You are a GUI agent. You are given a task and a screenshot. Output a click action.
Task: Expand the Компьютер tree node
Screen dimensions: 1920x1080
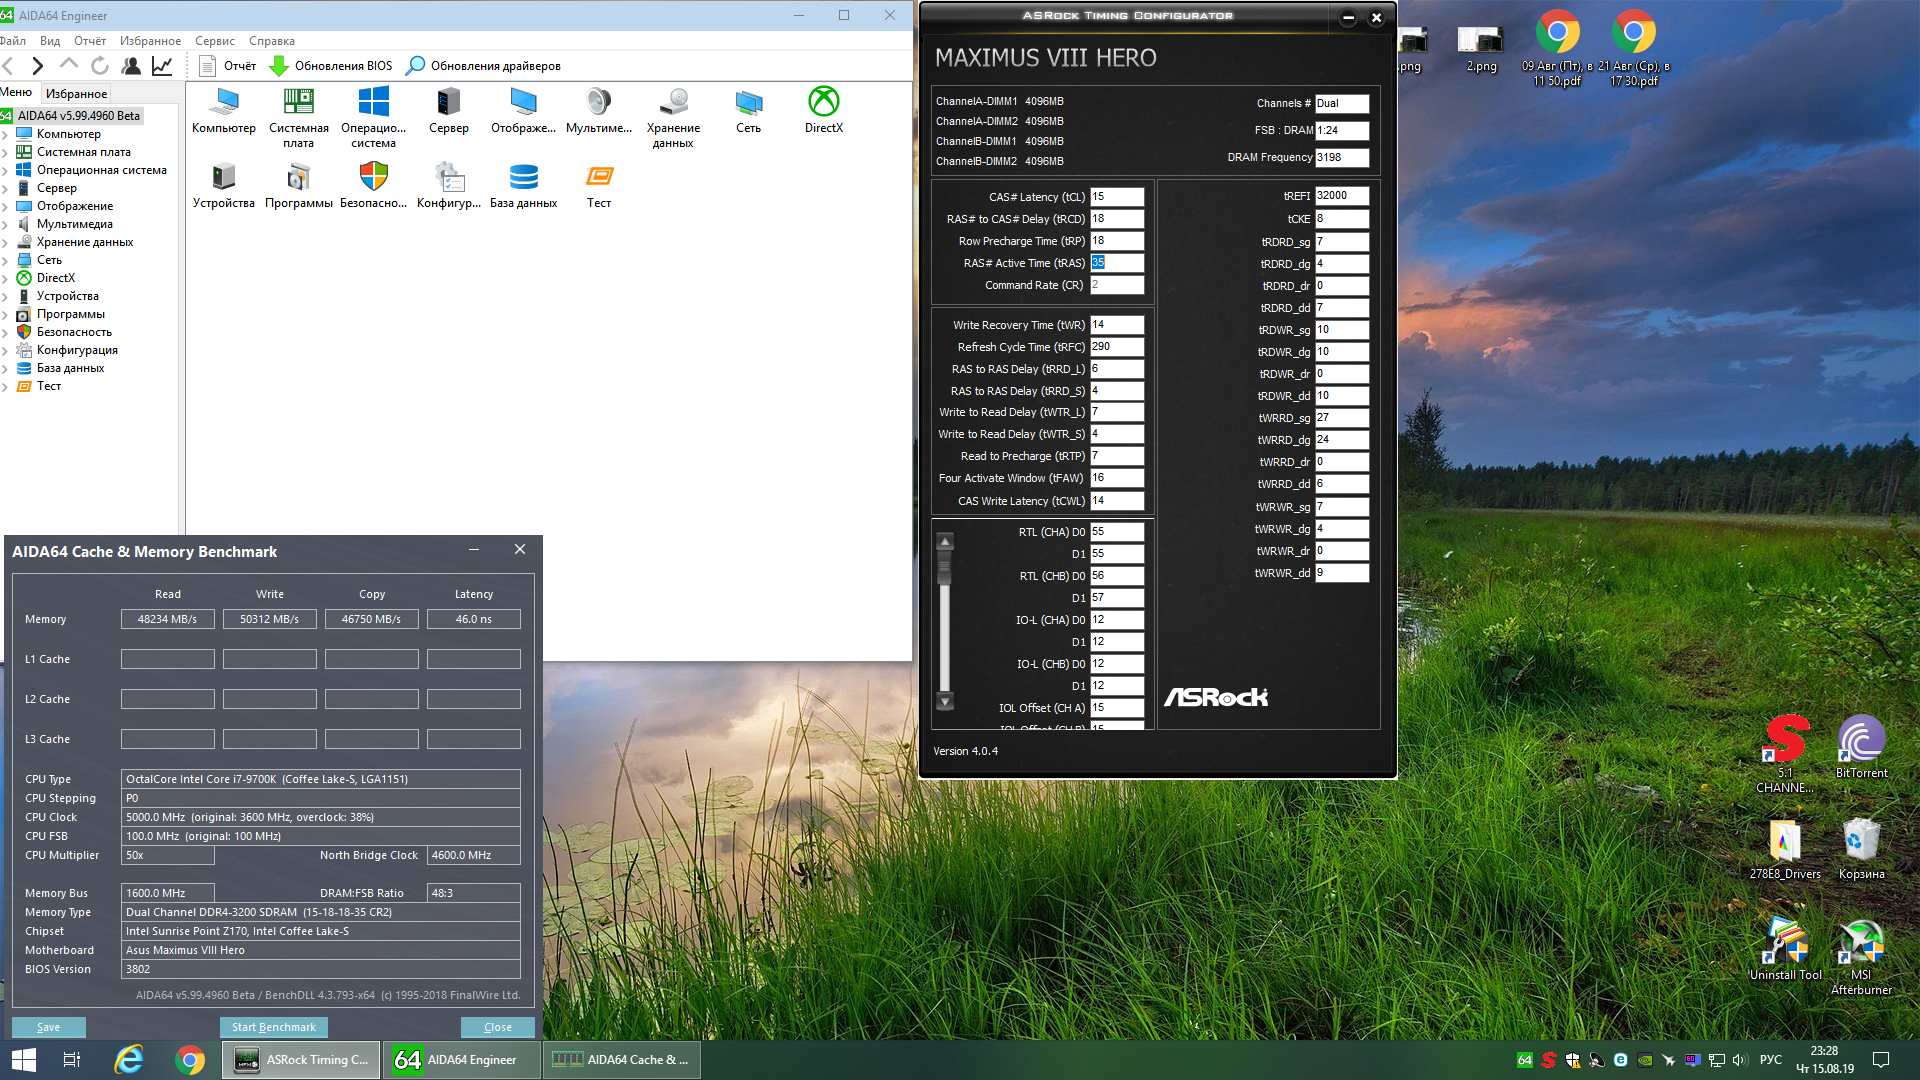pyautogui.click(x=5, y=135)
